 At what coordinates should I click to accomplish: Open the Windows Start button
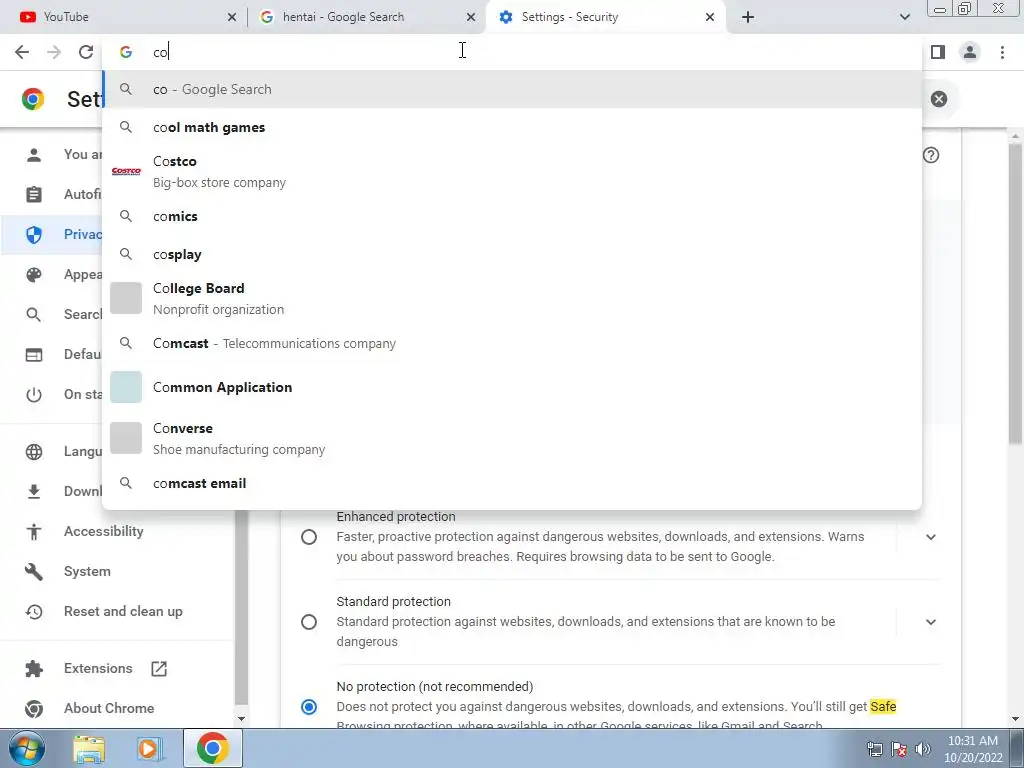point(27,748)
